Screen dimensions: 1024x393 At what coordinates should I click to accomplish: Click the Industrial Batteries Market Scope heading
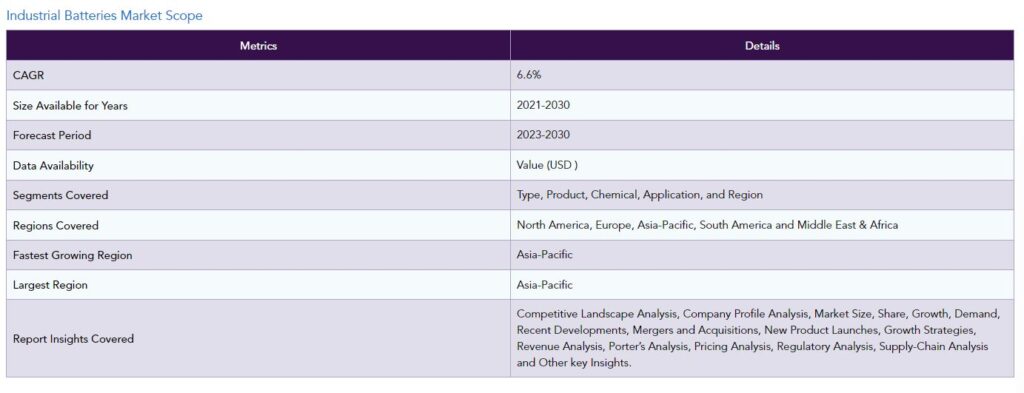click(x=104, y=16)
